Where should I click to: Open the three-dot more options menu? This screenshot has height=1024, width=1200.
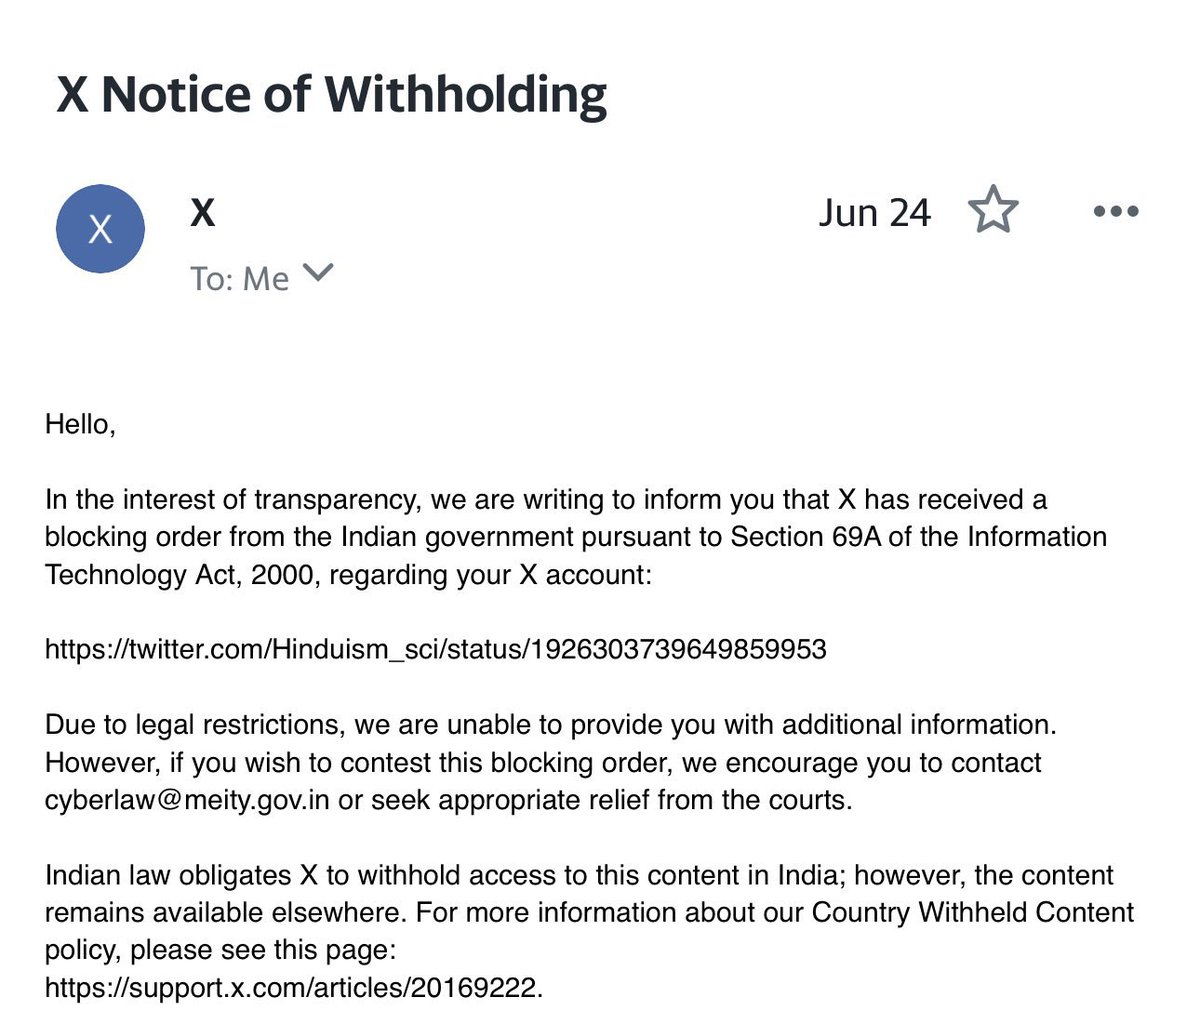click(x=1116, y=212)
